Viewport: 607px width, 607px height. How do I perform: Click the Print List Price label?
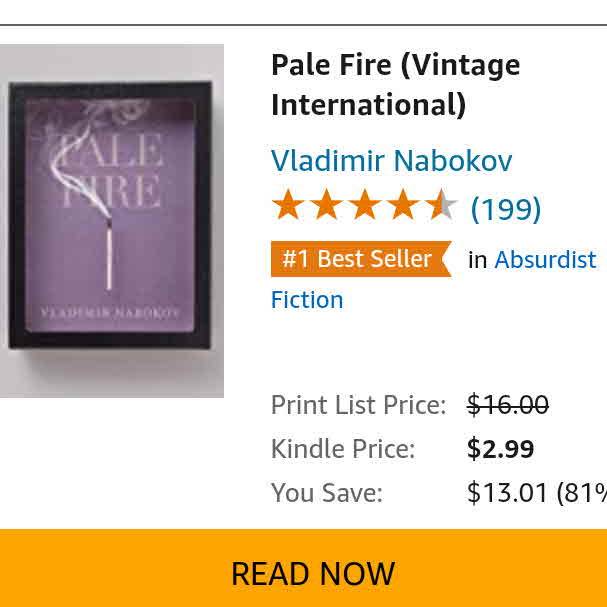(358, 405)
